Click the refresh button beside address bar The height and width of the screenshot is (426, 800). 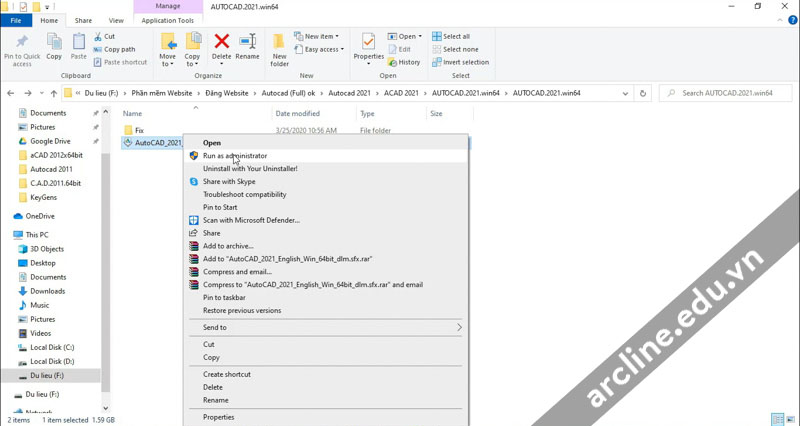(x=643, y=93)
